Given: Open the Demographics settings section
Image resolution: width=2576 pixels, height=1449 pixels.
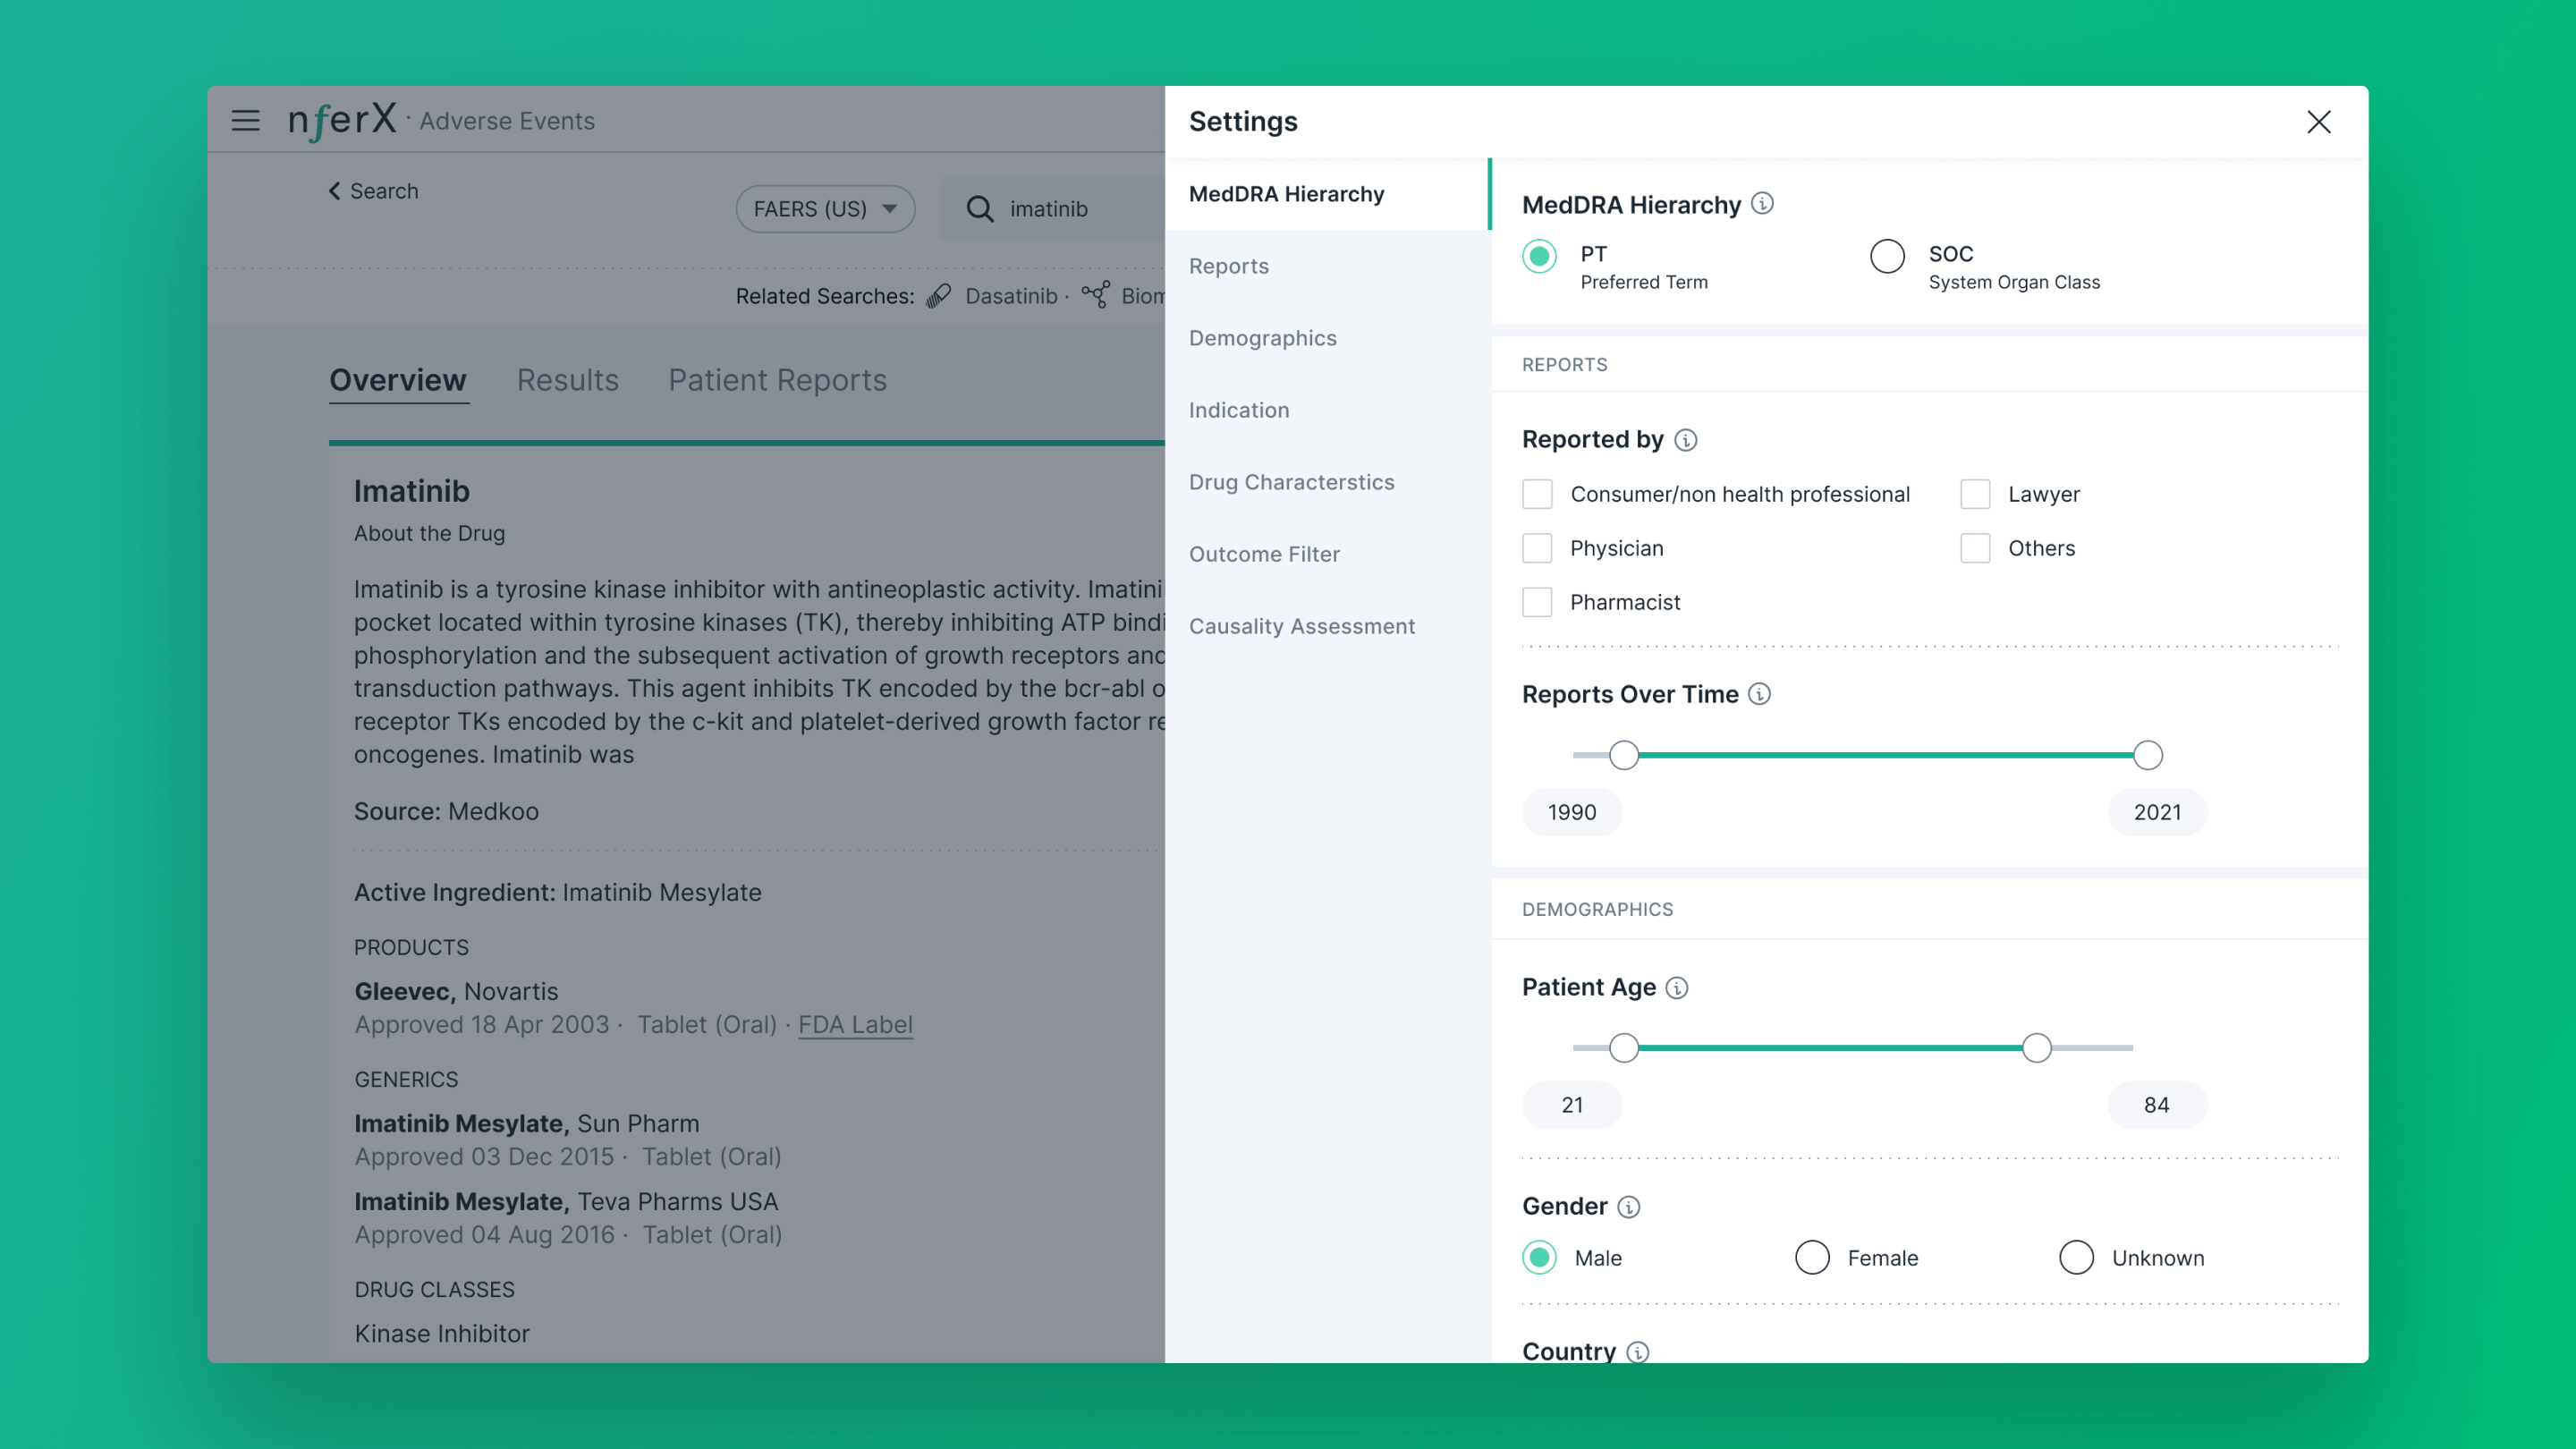Looking at the screenshot, I should pos(1262,338).
